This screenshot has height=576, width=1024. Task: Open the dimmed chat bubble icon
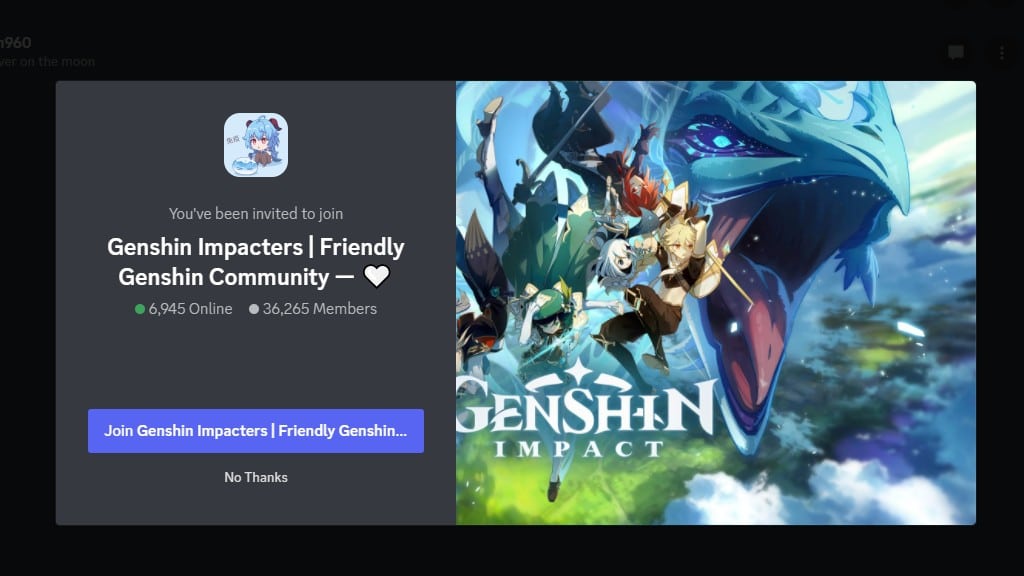956,52
